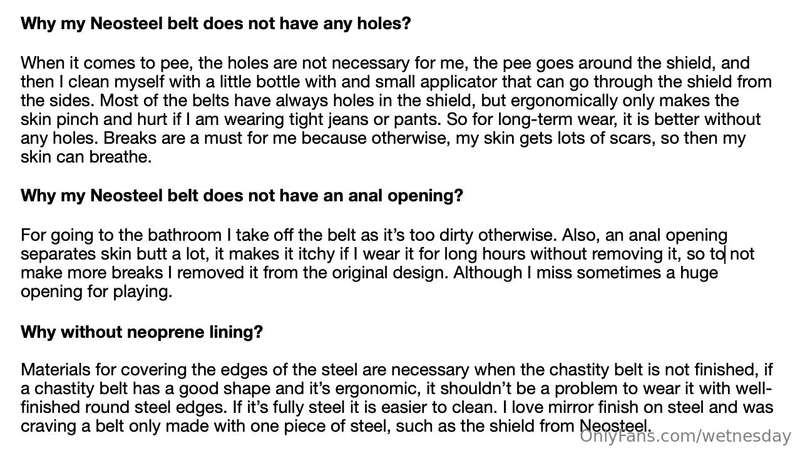This screenshot has width=800, height=454.
Task: Click the words "original design" in the second paragraph
Action: coord(389,273)
